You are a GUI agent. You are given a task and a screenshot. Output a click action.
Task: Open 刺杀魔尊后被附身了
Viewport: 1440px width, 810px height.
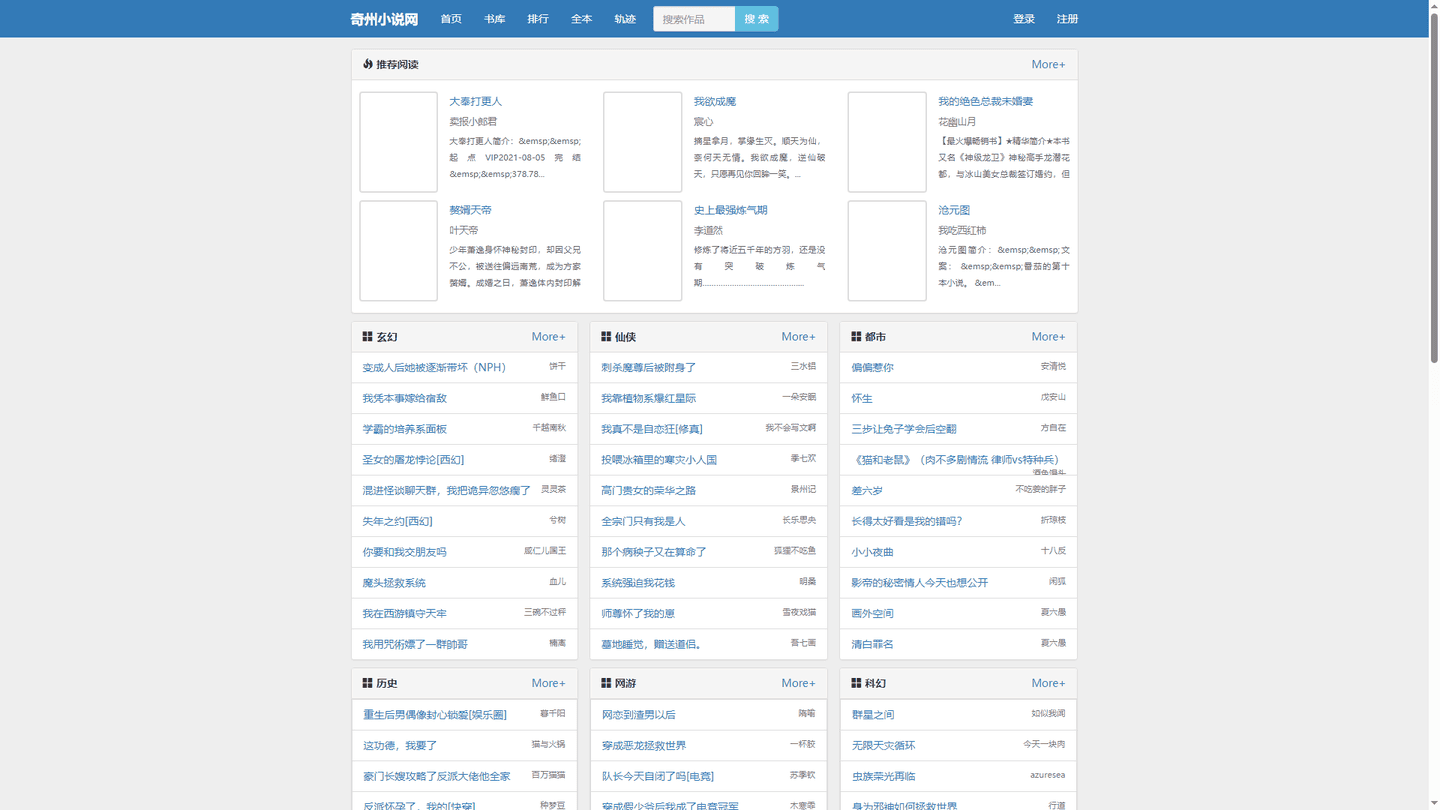tap(648, 367)
